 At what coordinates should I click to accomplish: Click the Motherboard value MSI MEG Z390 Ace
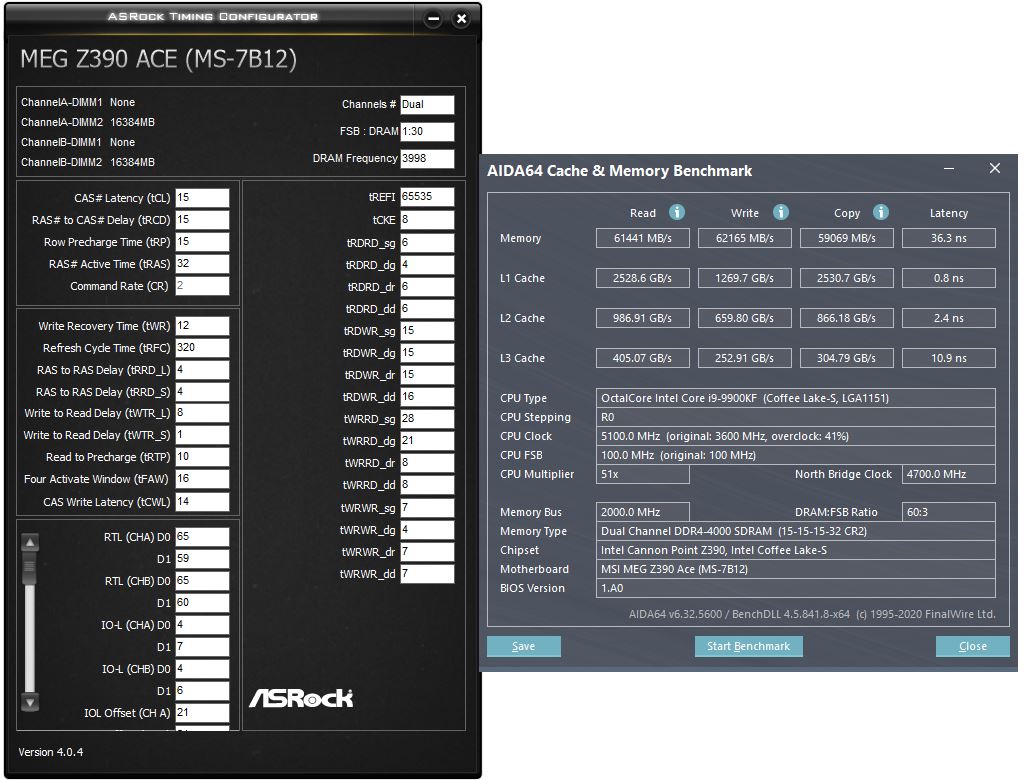[795, 569]
